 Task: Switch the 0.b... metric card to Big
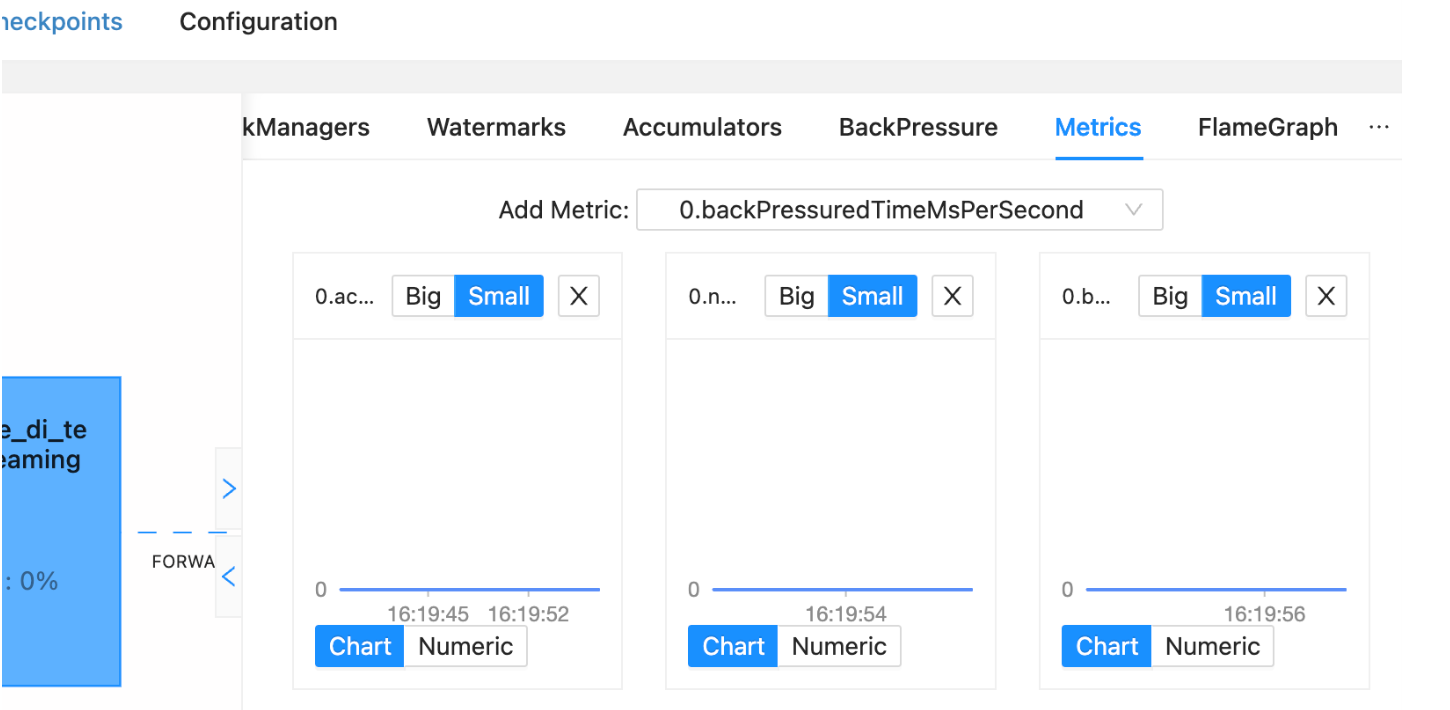[x=1170, y=297]
